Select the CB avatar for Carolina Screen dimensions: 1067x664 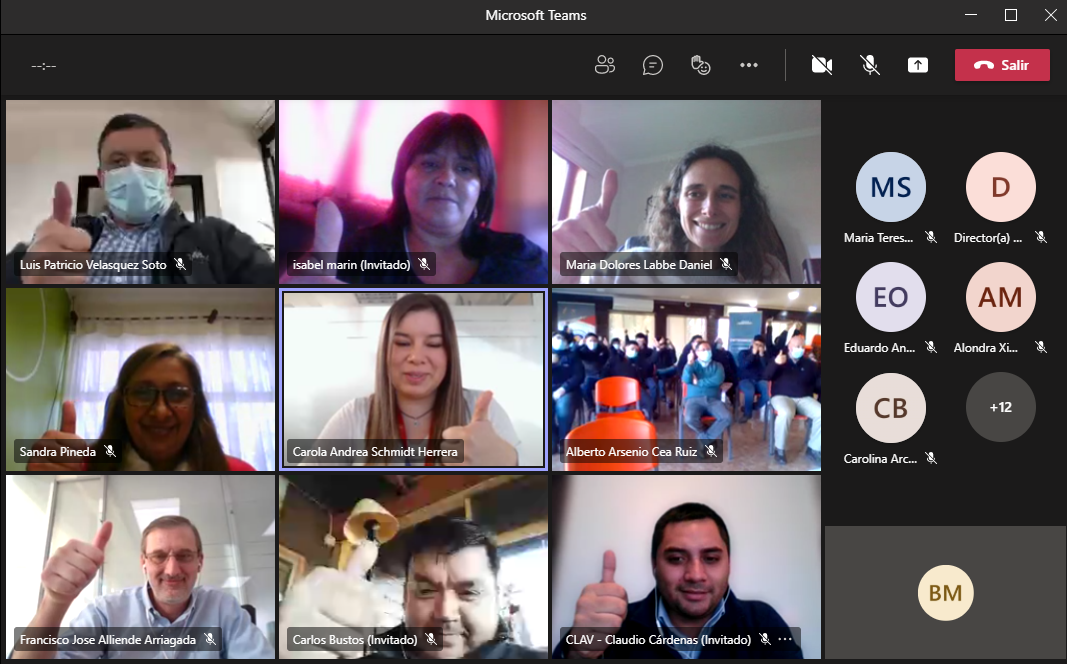pyautogui.click(x=890, y=407)
